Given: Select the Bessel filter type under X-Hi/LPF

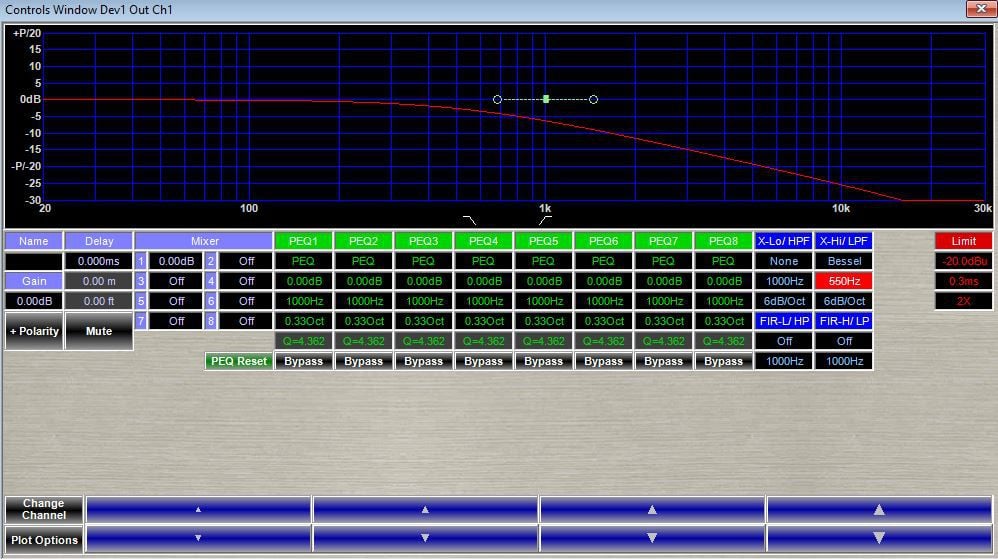Looking at the screenshot, I should coord(844,261).
